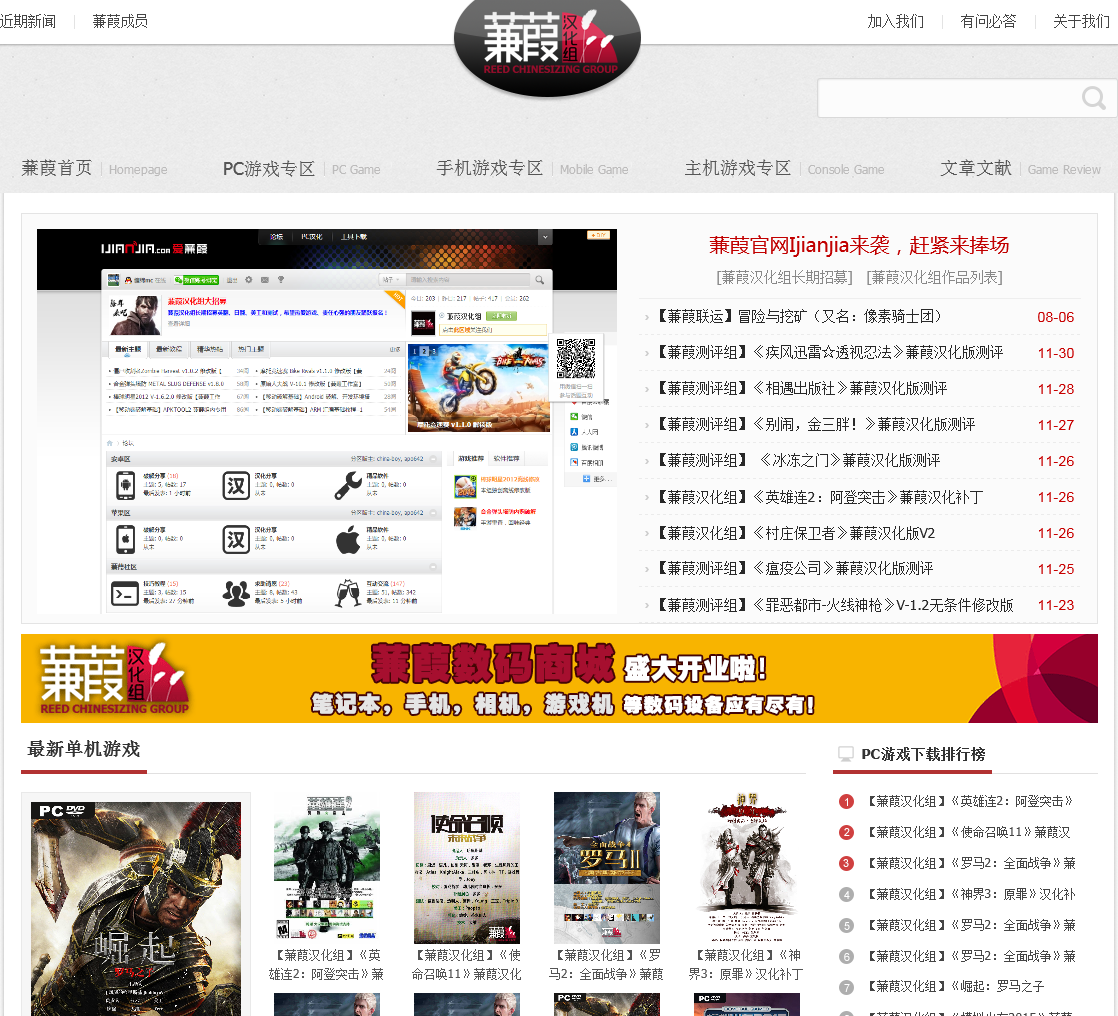This screenshot has height=1016, width=1118.
Task: Open ranking entry 《崛起：罗马之子
Action: pos(955,987)
